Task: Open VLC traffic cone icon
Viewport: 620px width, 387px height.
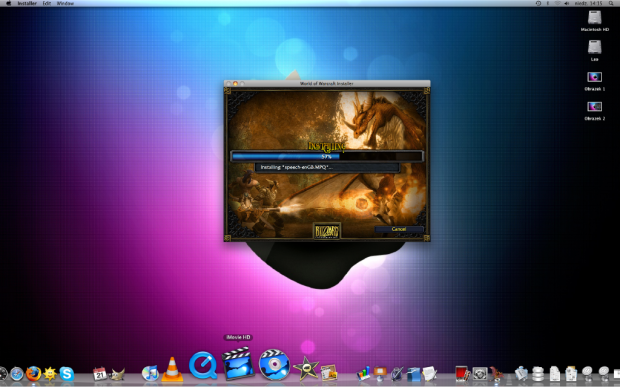Action: [x=172, y=370]
